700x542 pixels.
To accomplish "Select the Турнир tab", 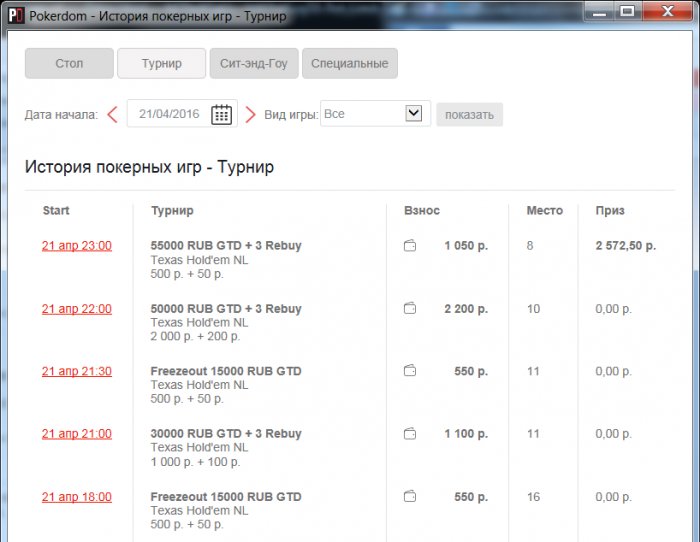I will coord(162,63).
